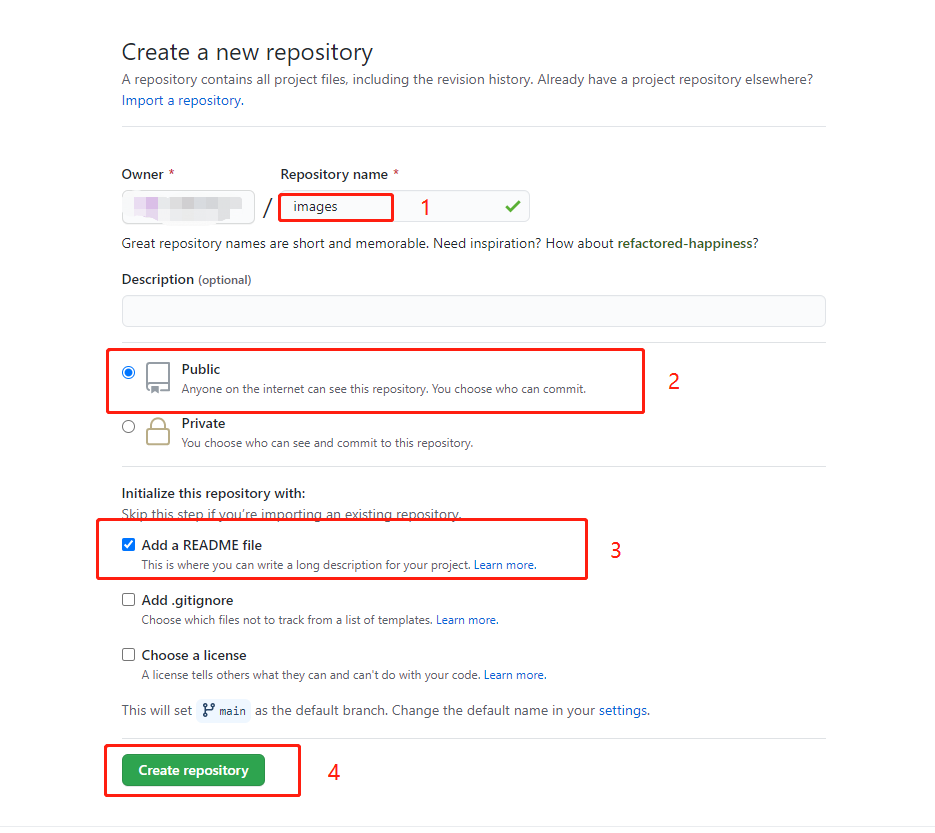Click the branch icon next to main

pyautogui.click(x=209, y=710)
